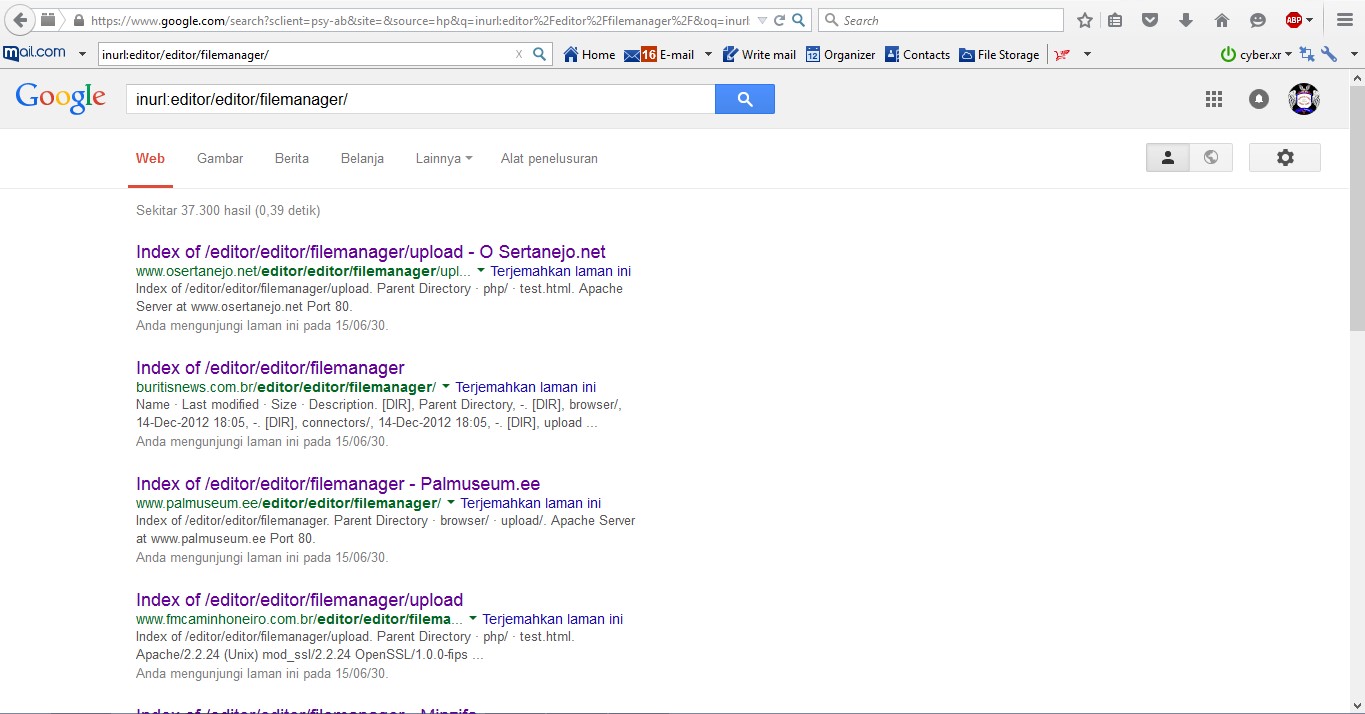Toggle personal results person icon
This screenshot has height=714, width=1365.
pos(1168,157)
